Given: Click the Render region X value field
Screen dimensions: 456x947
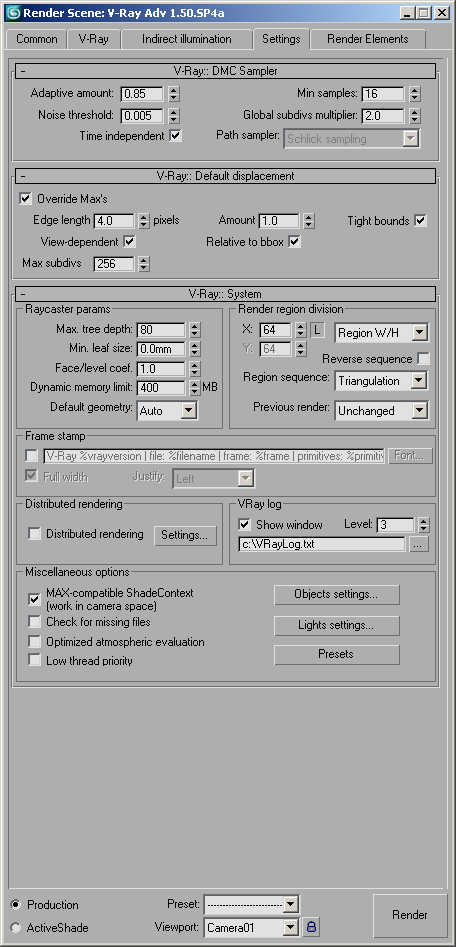Looking at the screenshot, I should coord(275,330).
